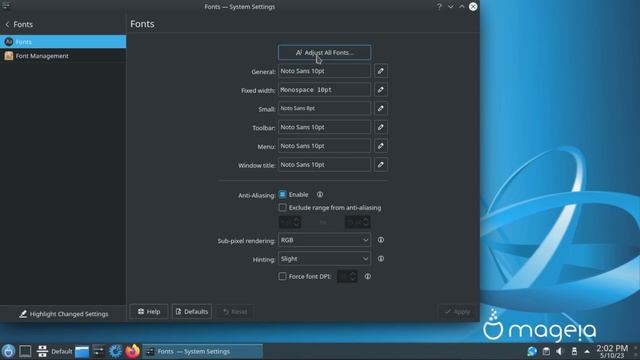Open the Sub-pixel rendering RGB dropdown
Screen dimensions: 640x360
[x=324, y=240]
